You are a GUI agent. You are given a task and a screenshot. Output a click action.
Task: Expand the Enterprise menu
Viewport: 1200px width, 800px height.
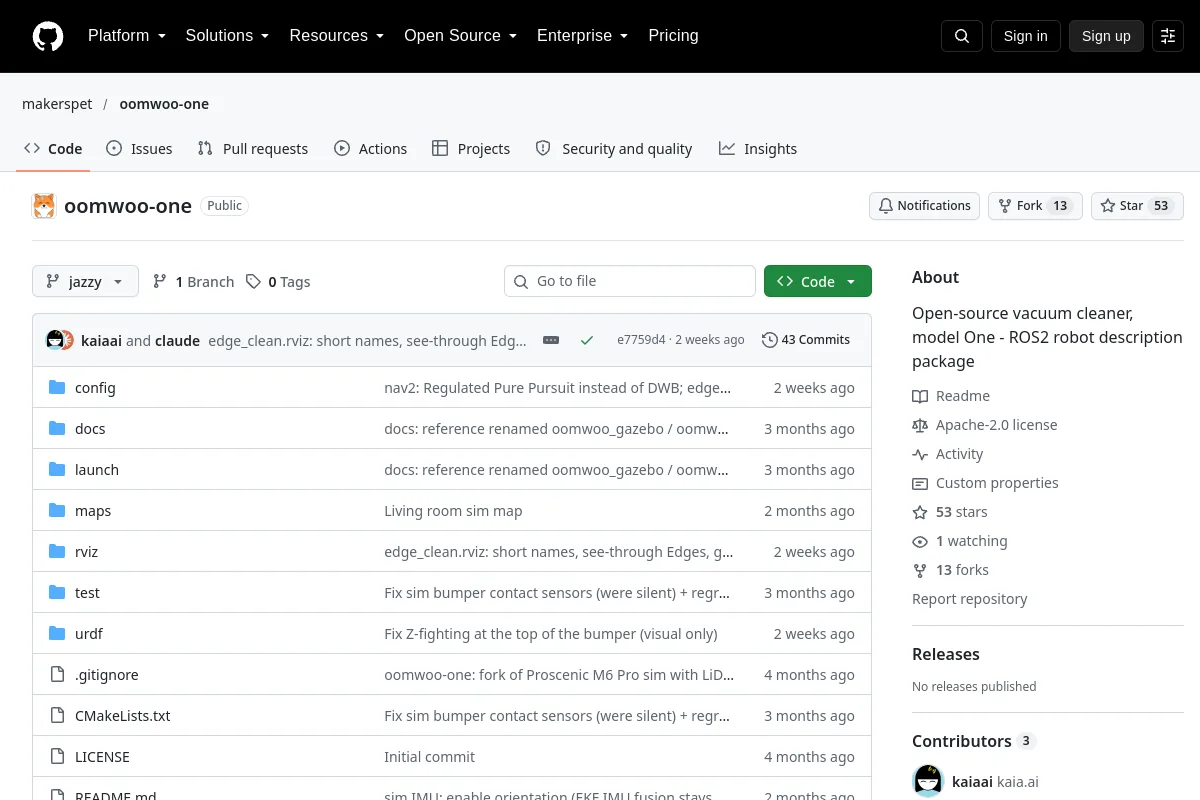(x=582, y=36)
